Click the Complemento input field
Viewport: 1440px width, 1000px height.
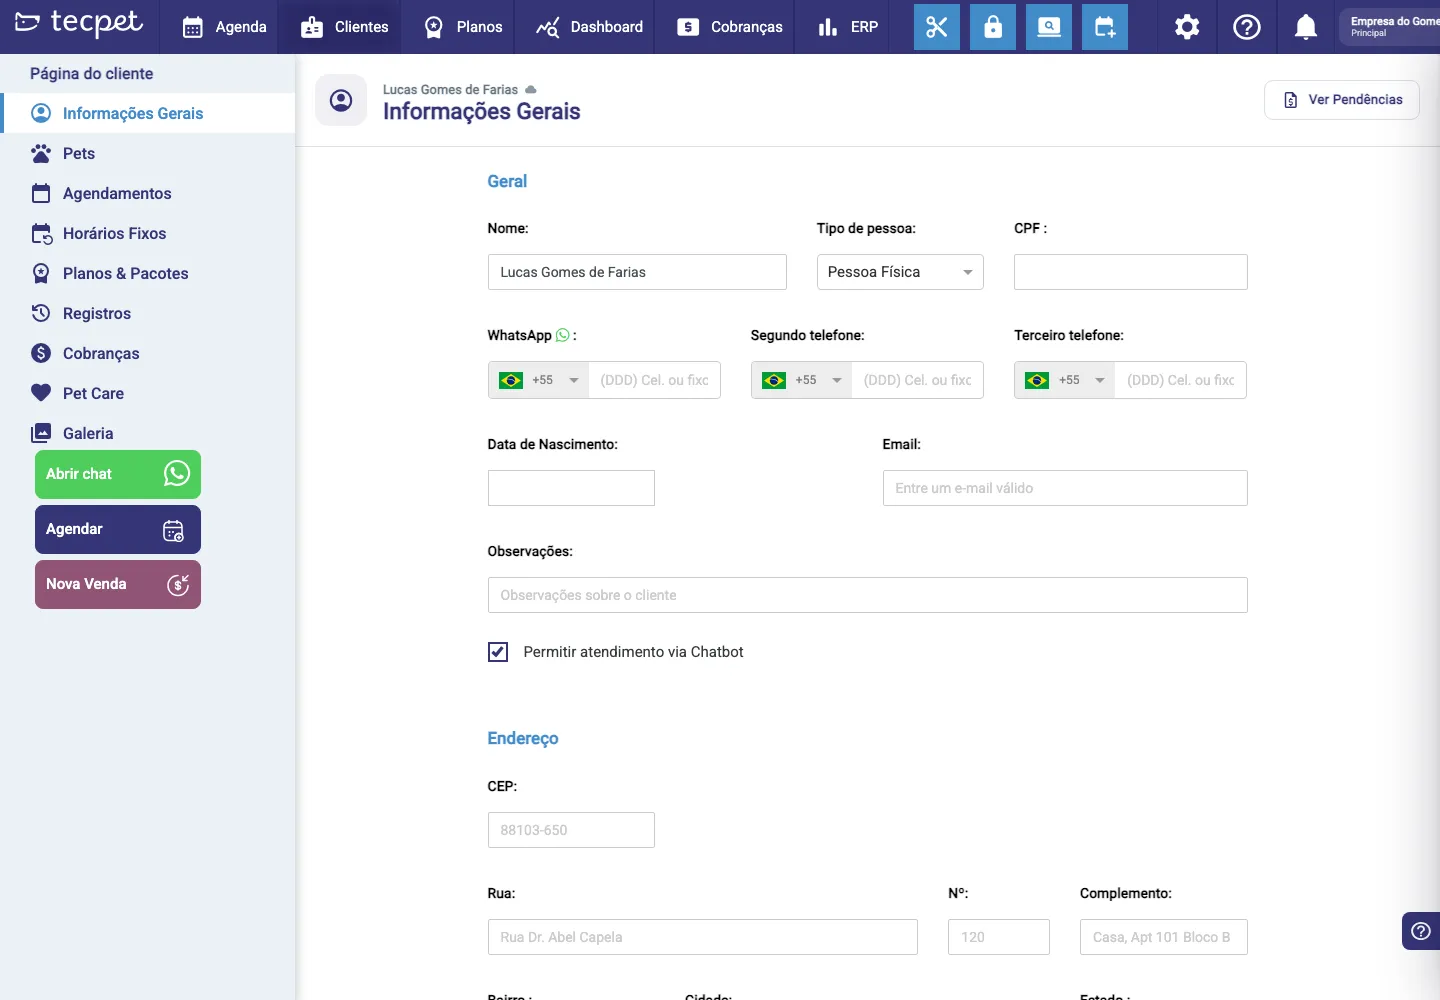point(1164,937)
